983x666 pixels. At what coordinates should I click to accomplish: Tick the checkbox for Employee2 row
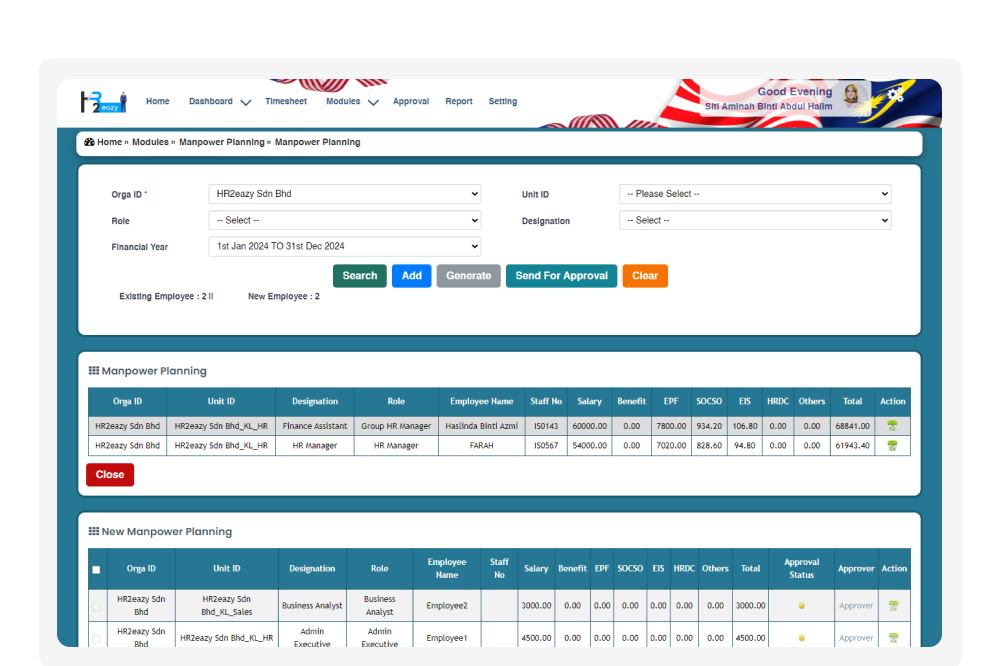(96, 606)
